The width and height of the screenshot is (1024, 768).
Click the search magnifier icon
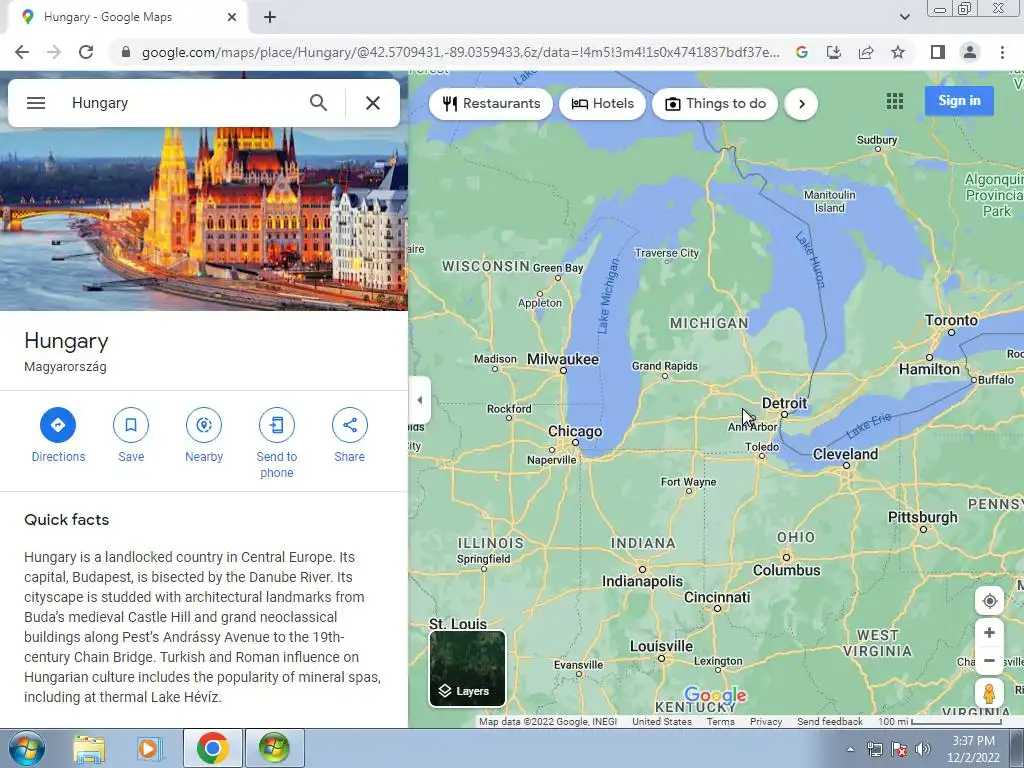pyautogui.click(x=318, y=103)
